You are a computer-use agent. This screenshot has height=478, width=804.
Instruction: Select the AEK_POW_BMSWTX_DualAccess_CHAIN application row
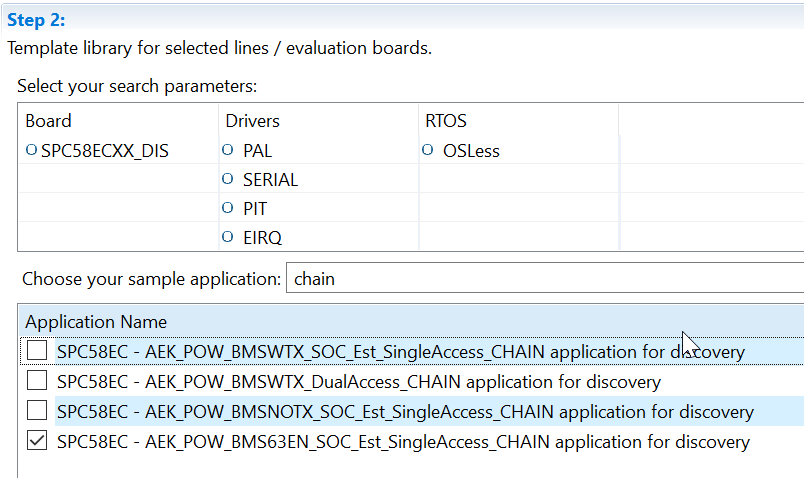point(358,382)
